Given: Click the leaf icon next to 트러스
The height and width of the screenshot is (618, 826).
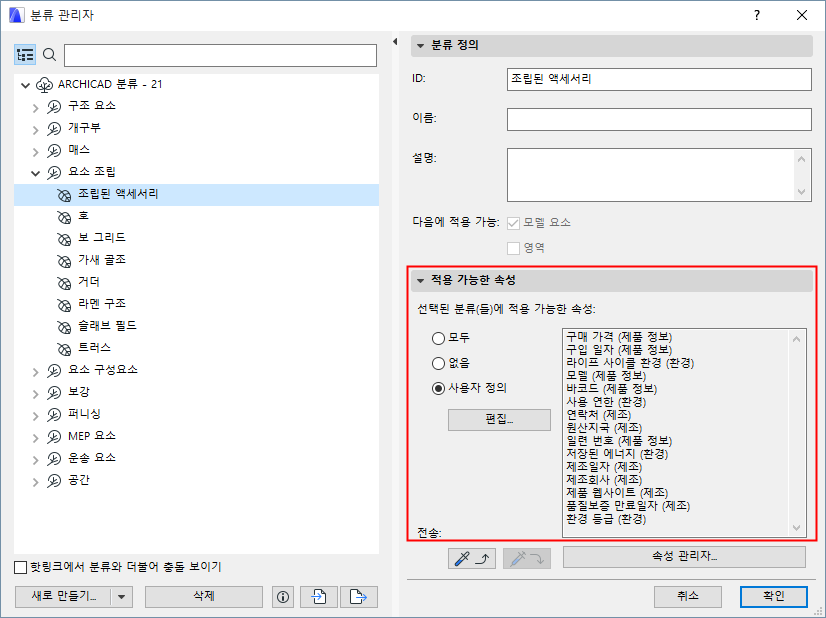Looking at the screenshot, I should (64, 349).
